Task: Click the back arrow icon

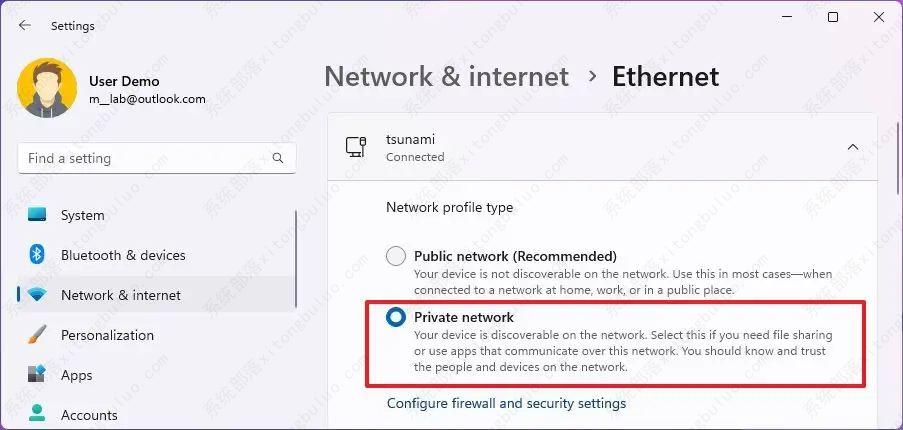Action: pos(25,26)
